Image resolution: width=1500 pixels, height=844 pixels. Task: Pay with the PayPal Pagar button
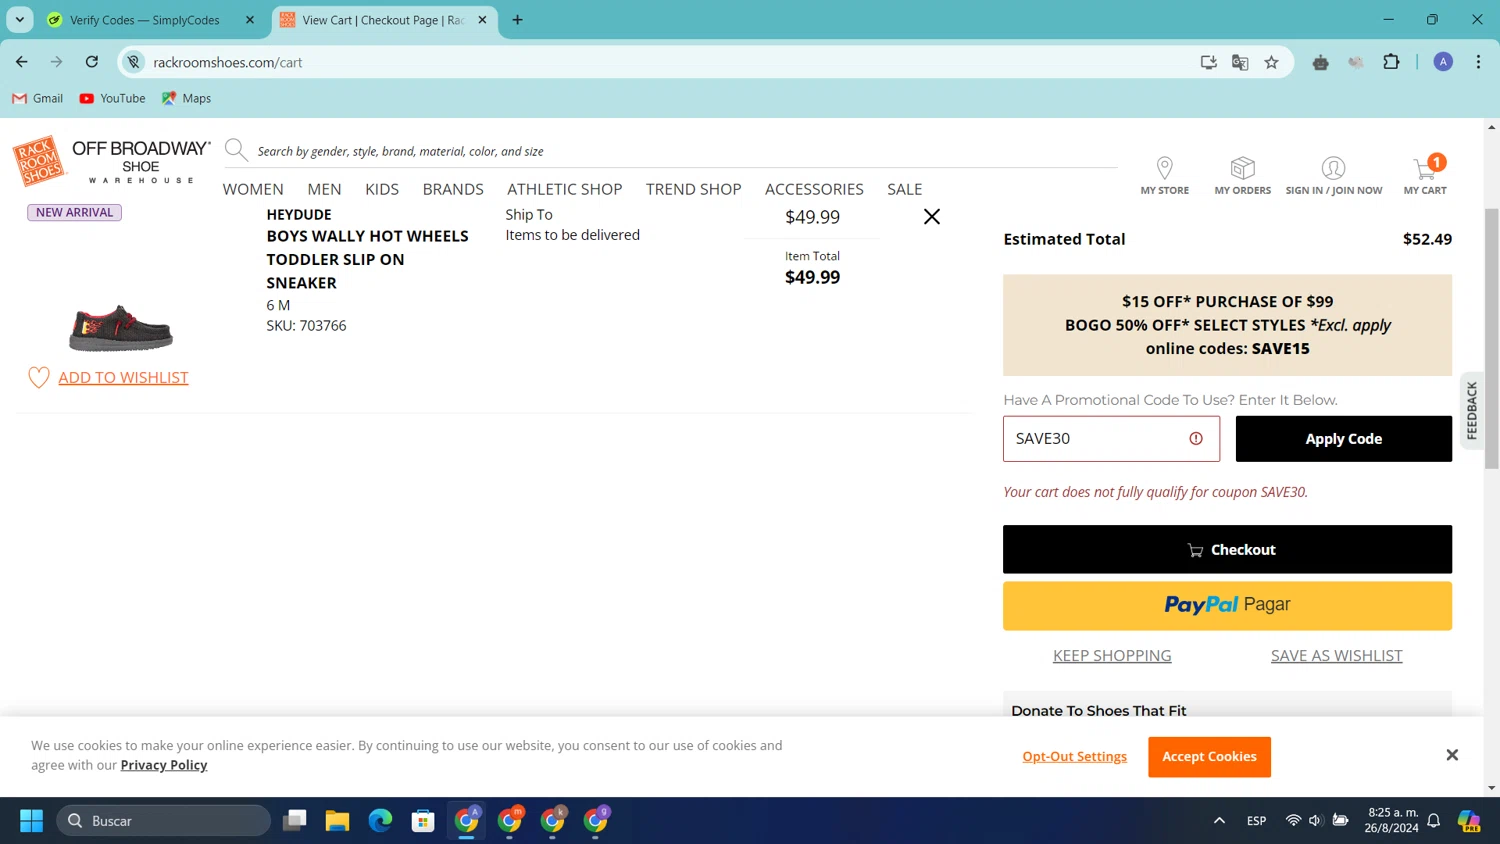1227,606
